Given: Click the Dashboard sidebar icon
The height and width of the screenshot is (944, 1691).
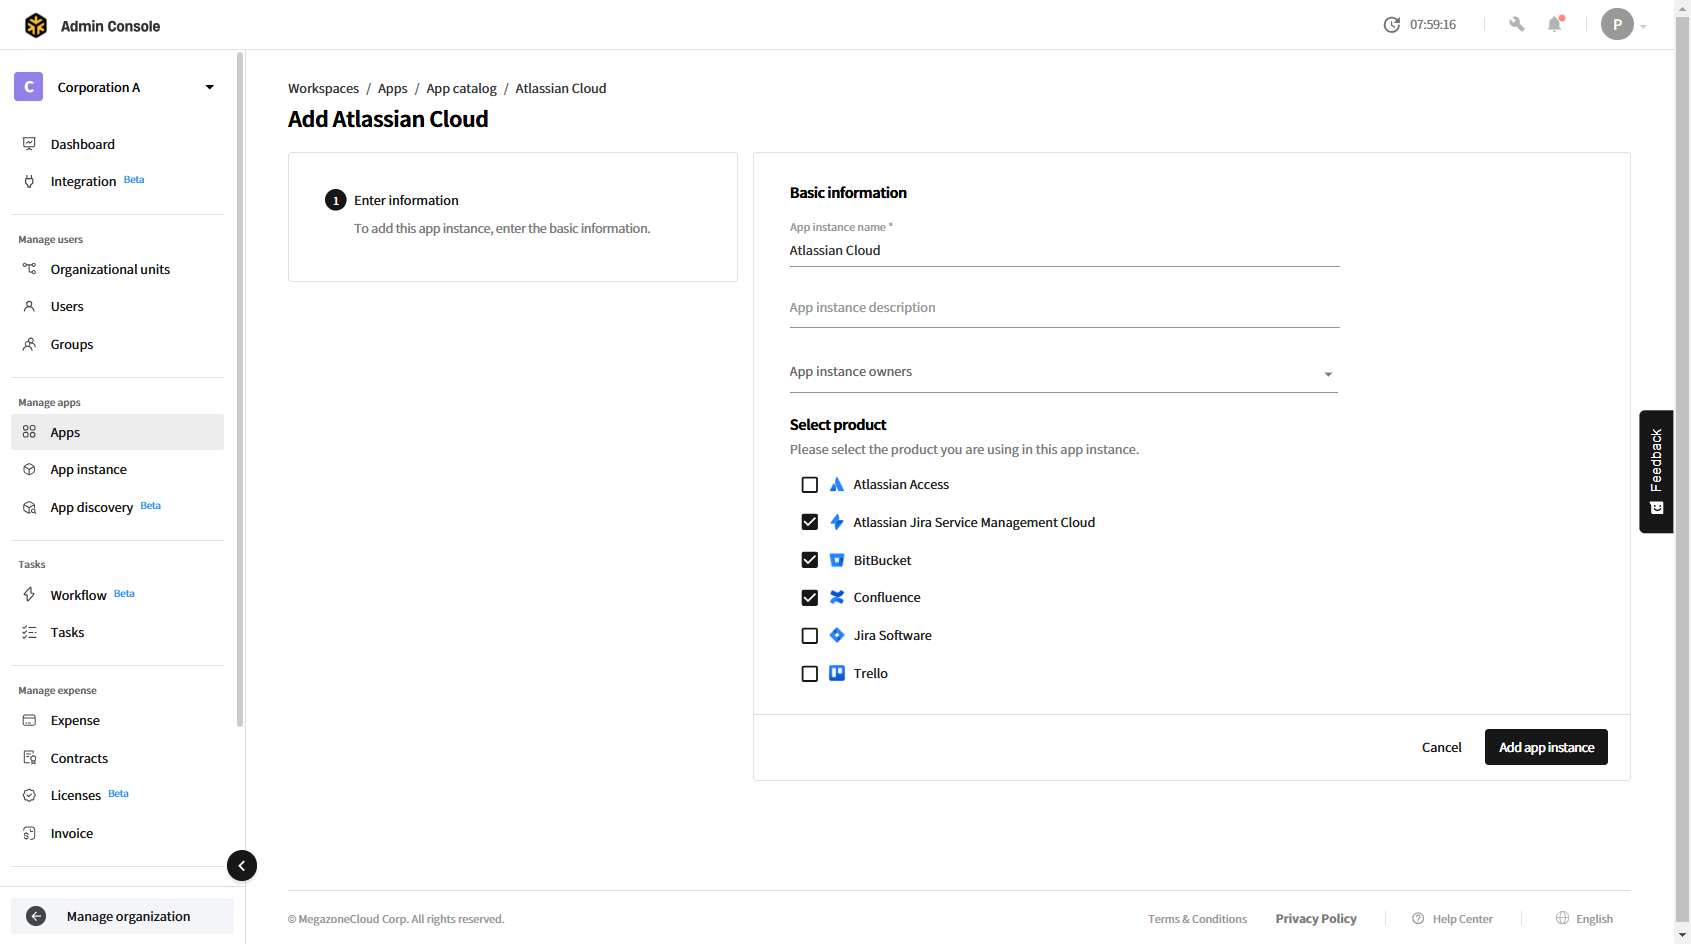Looking at the screenshot, I should 29,144.
